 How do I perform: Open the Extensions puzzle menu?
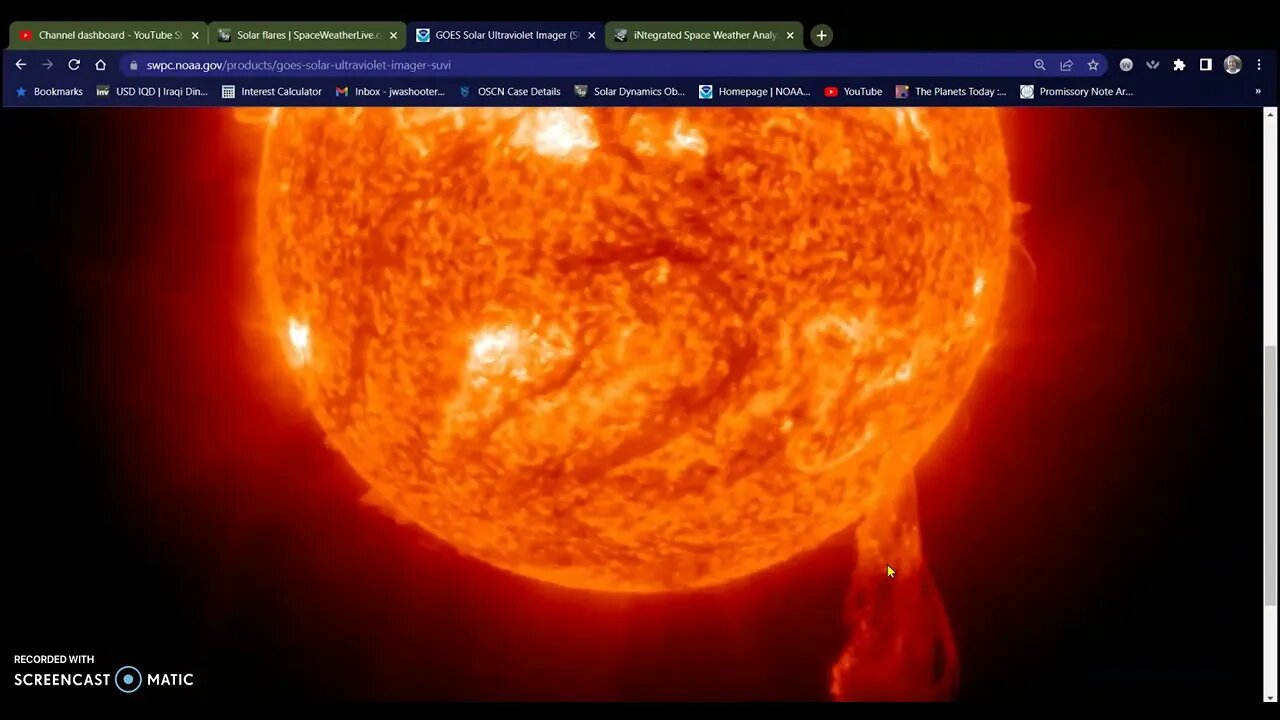[x=1179, y=65]
